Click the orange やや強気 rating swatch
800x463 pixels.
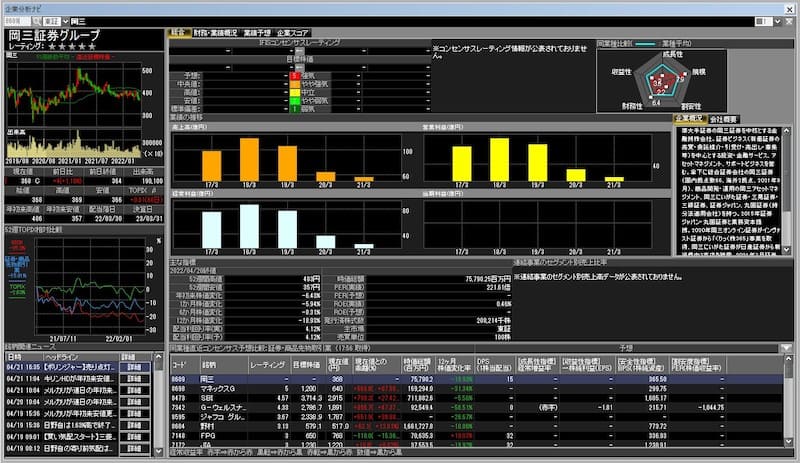pyautogui.click(x=294, y=84)
